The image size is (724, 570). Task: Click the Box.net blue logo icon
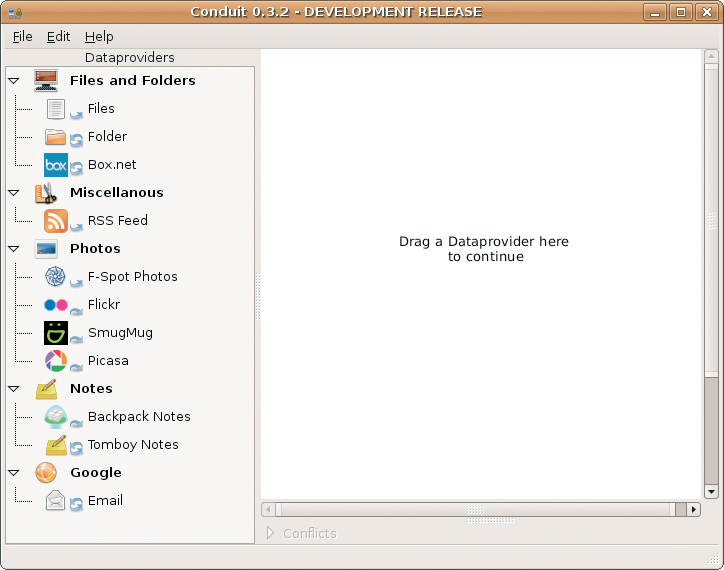coord(56,165)
